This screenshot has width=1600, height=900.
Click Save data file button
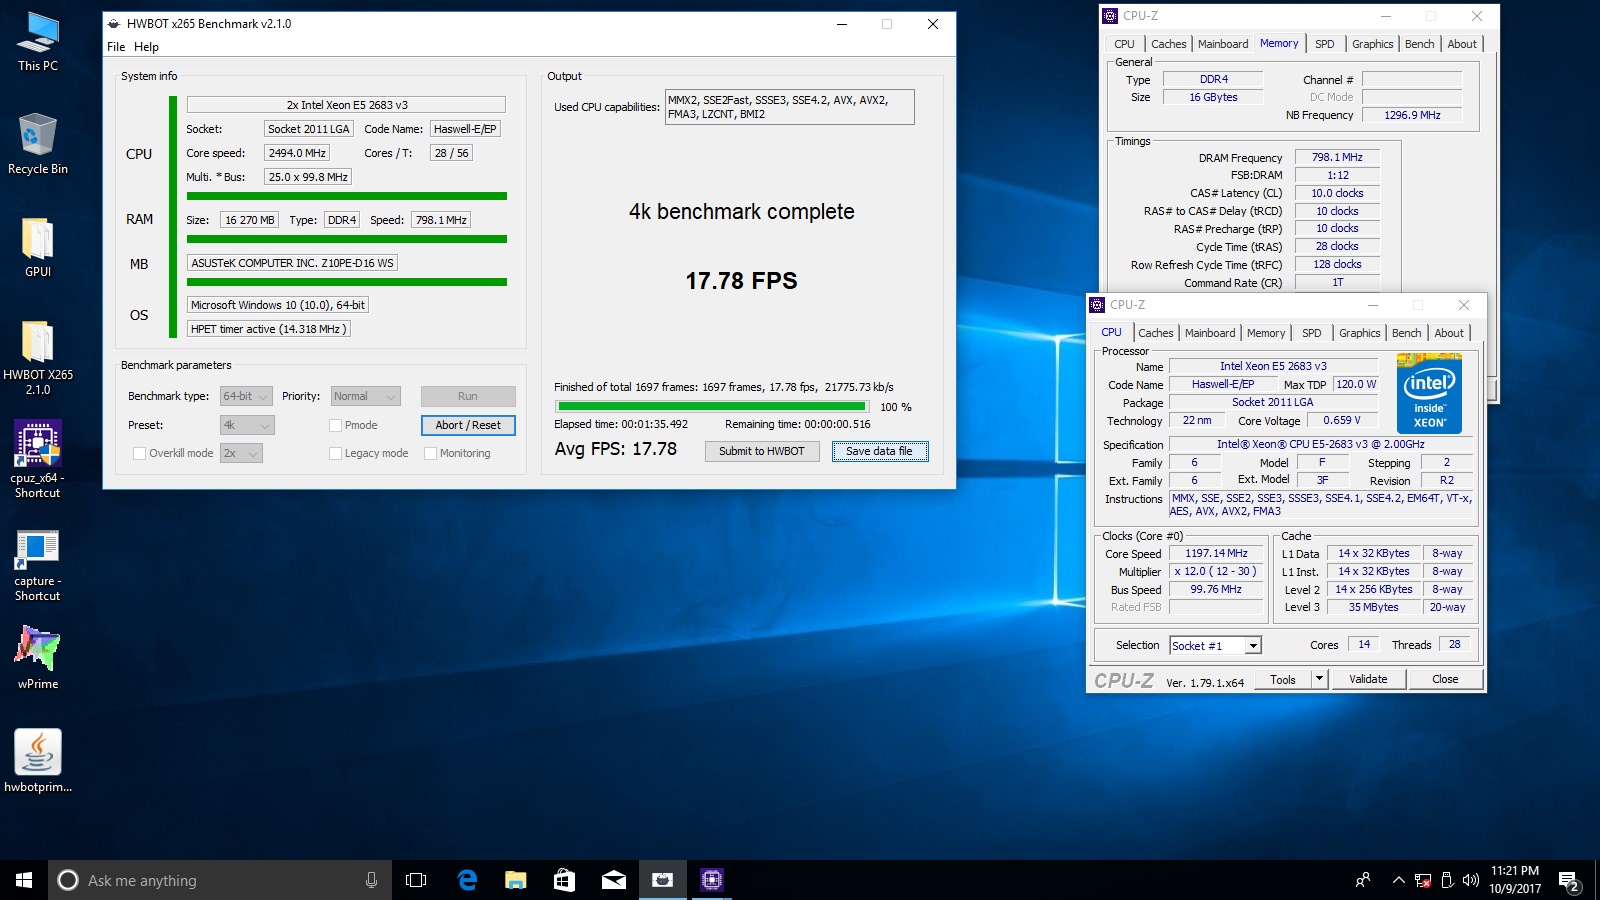pos(879,451)
